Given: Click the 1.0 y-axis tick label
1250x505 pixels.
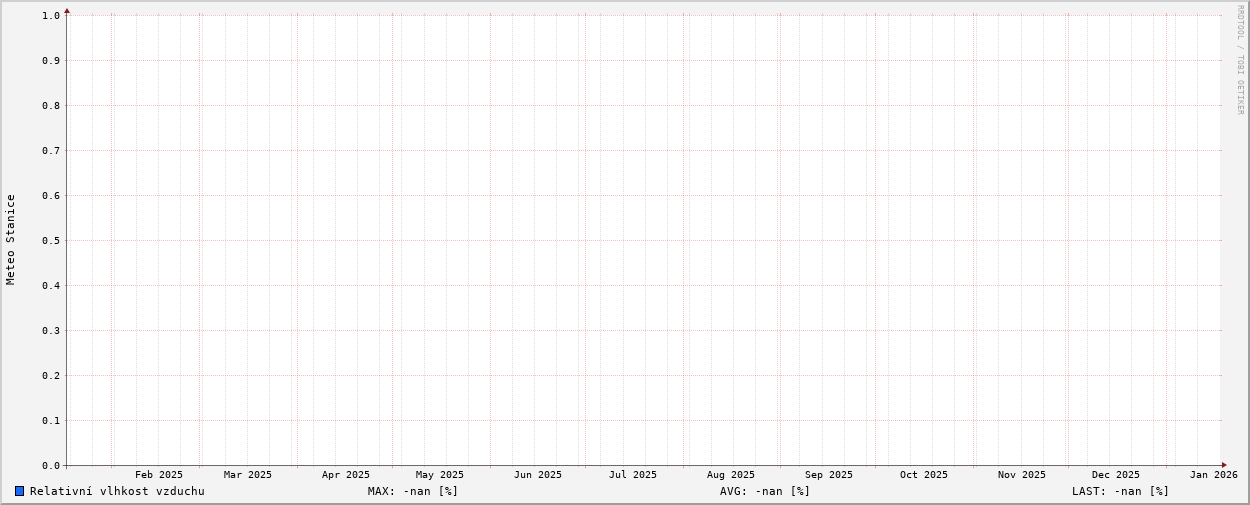Looking at the screenshot, I should click(51, 15).
